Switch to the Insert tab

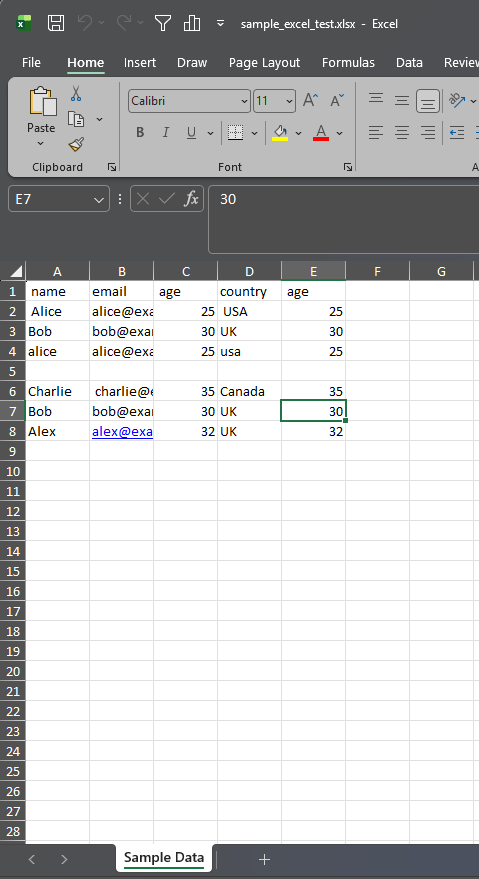tap(140, 62)
